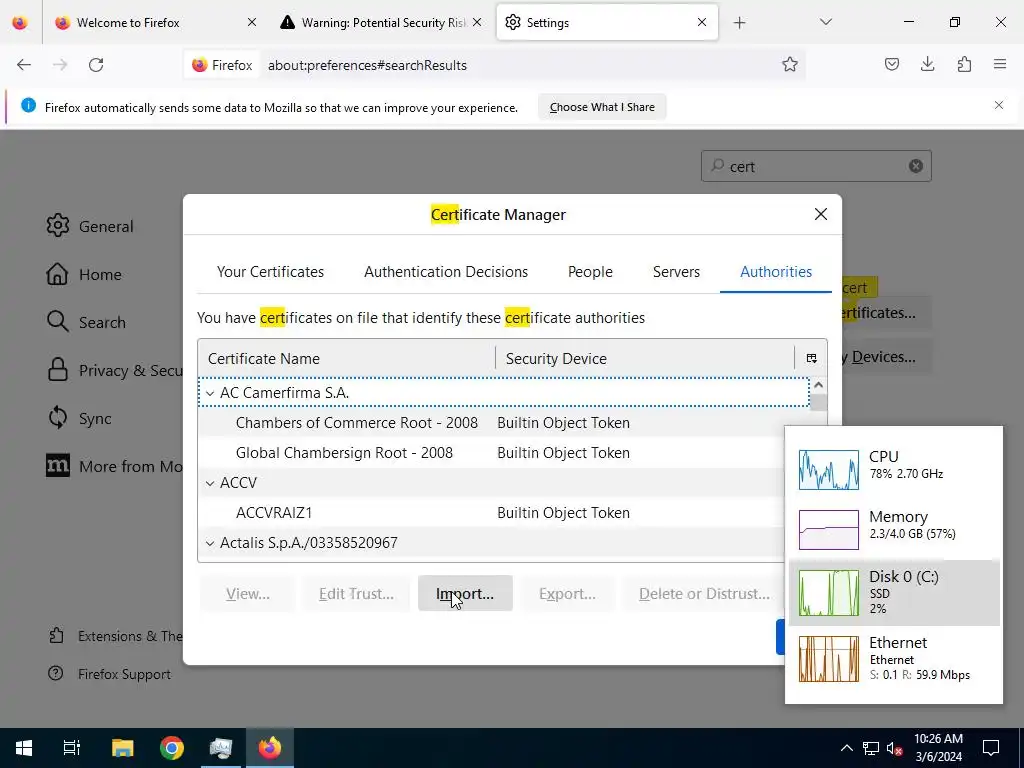Dismiss the data sharing notification bar
Image resolution: width=1024 pixels, height=768 pixels.
click(999, 105)
